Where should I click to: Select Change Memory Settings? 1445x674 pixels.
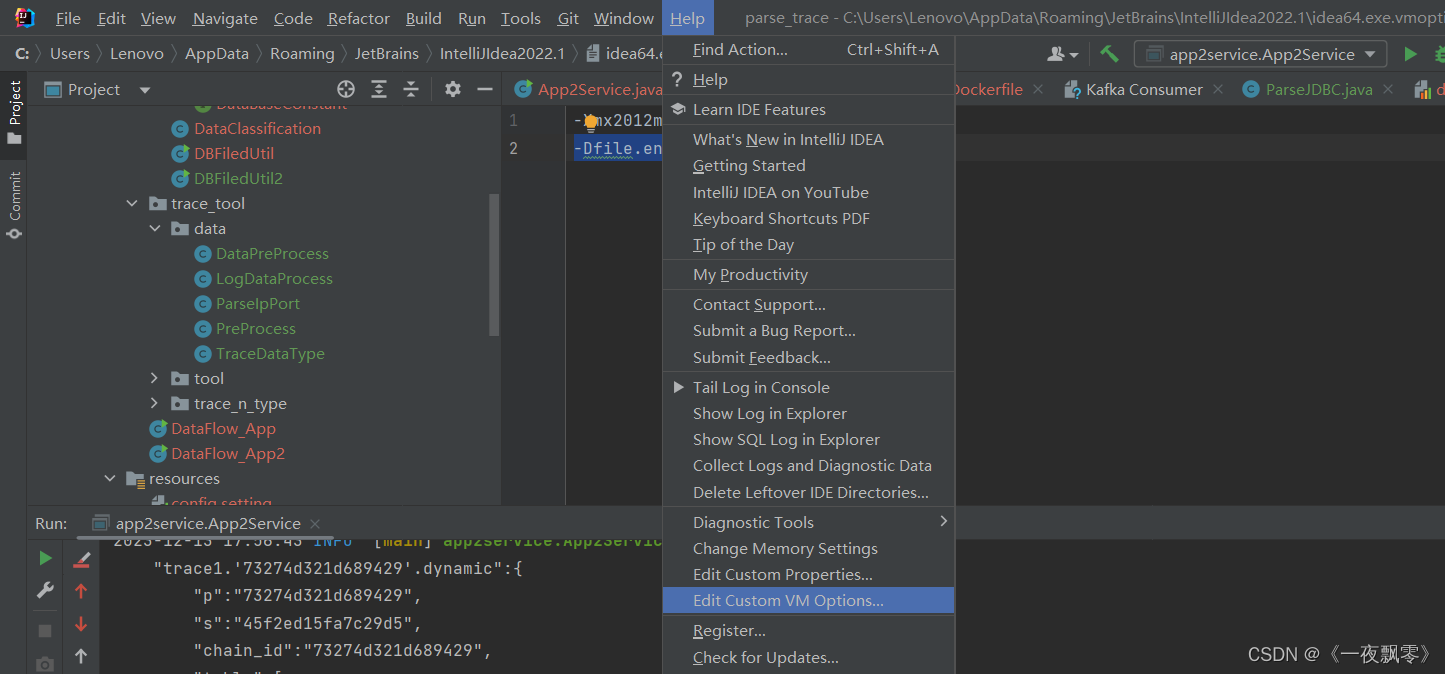click(808, 548)
